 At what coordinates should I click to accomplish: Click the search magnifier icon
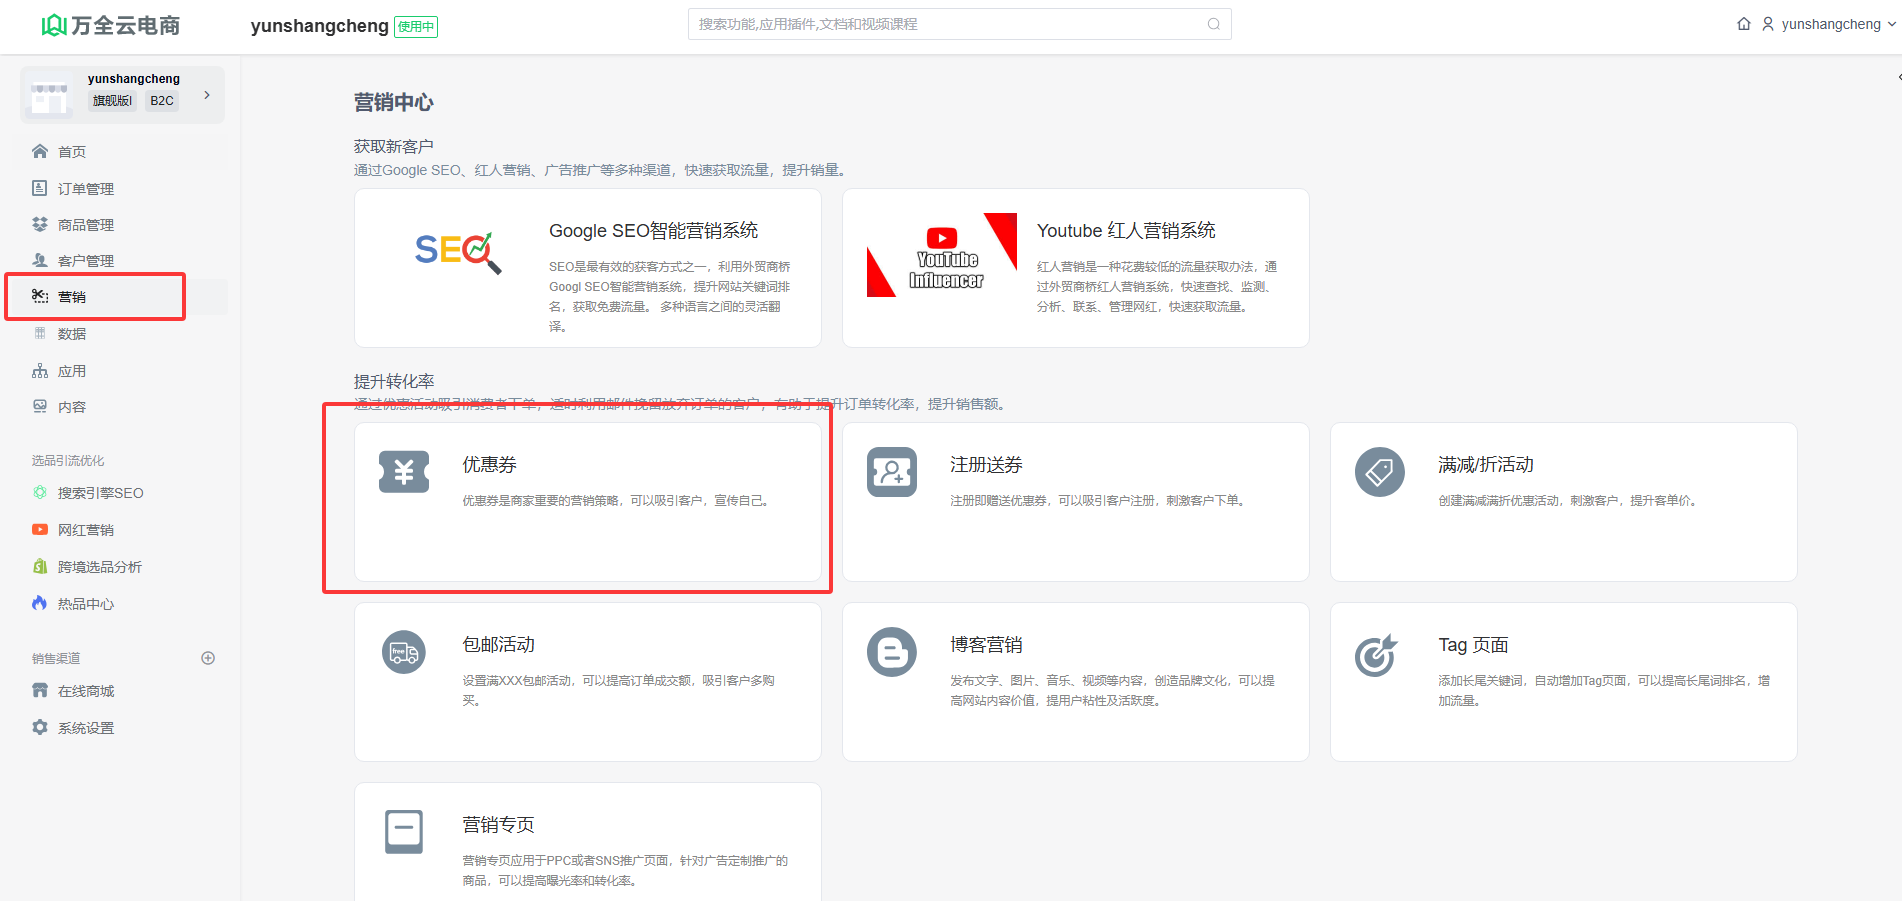pos(1213,24)
